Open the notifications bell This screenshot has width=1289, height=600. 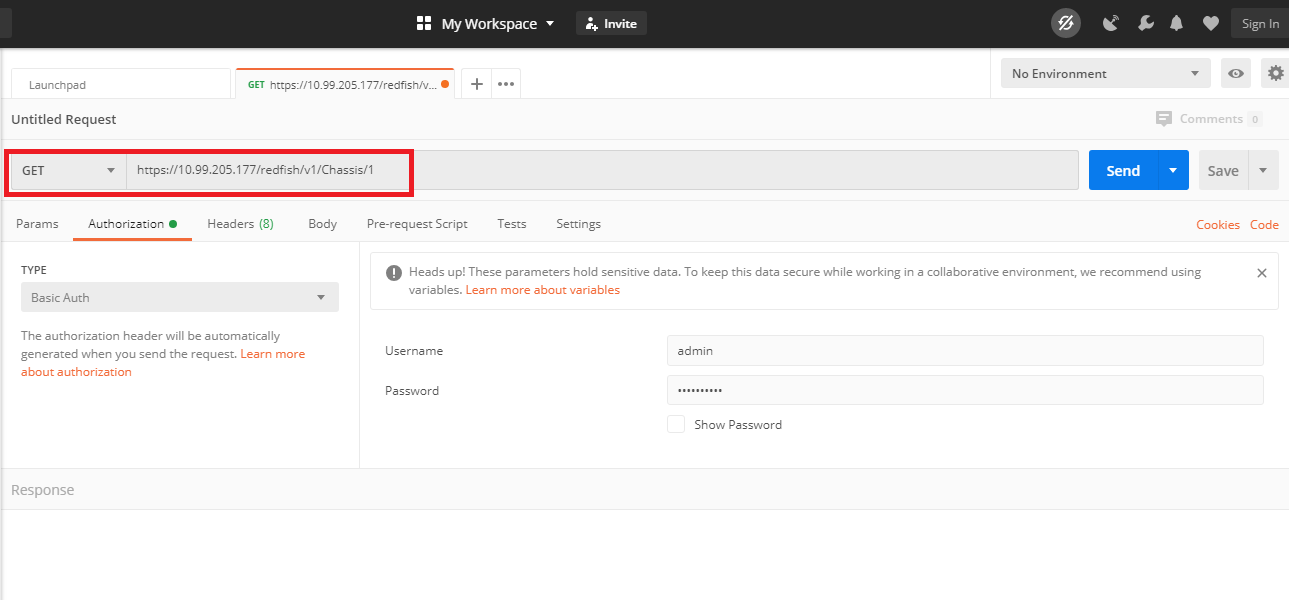tap(1177, 23)
